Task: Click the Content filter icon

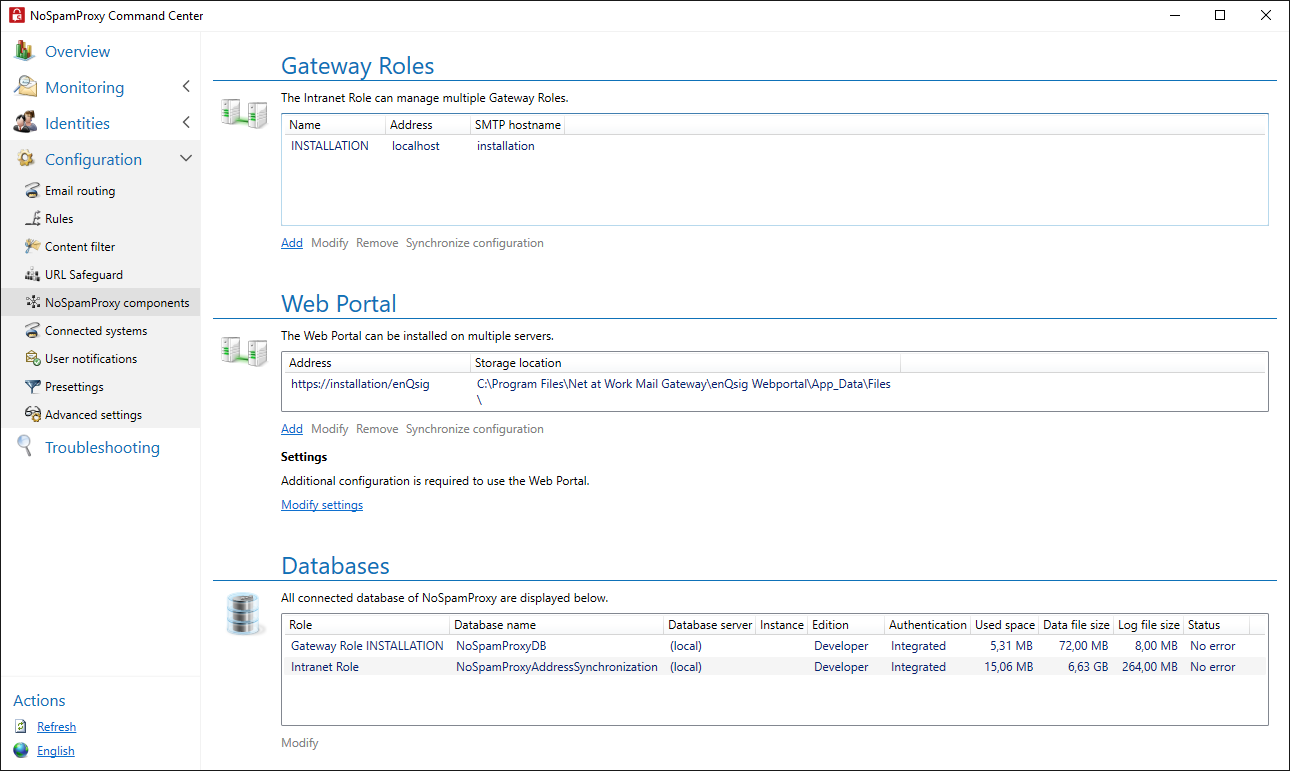Action: tap(33, 247)
